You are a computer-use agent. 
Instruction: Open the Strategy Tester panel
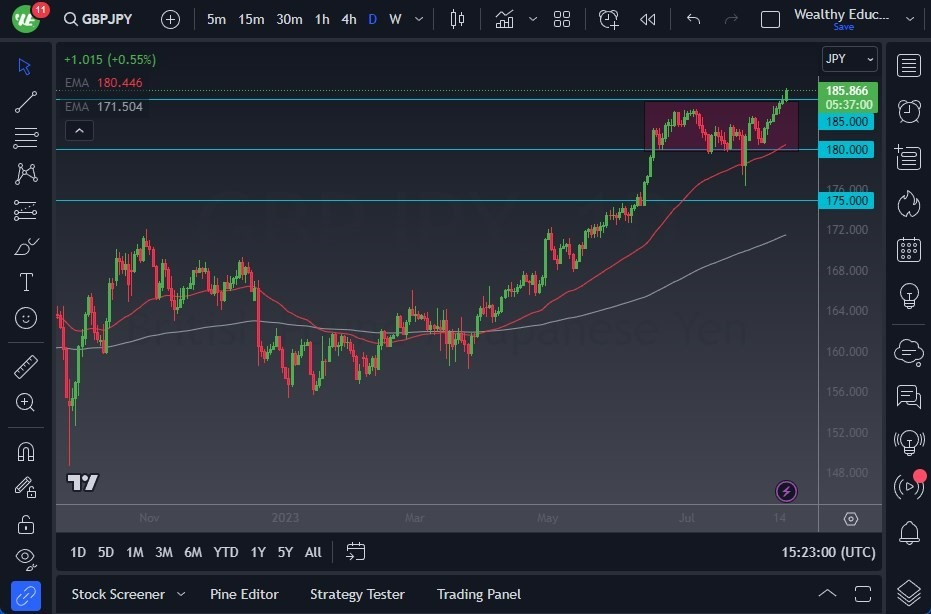click(357, 594)
